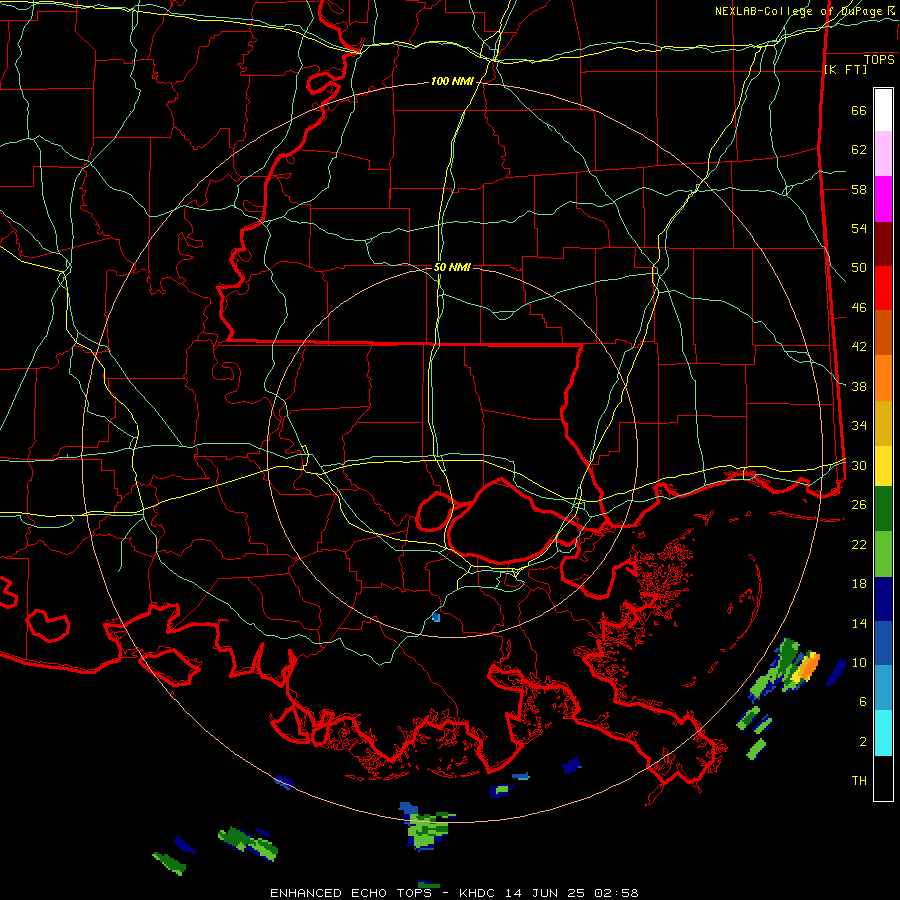
Task: Click the '38' legend value
Action: [859, 386]
